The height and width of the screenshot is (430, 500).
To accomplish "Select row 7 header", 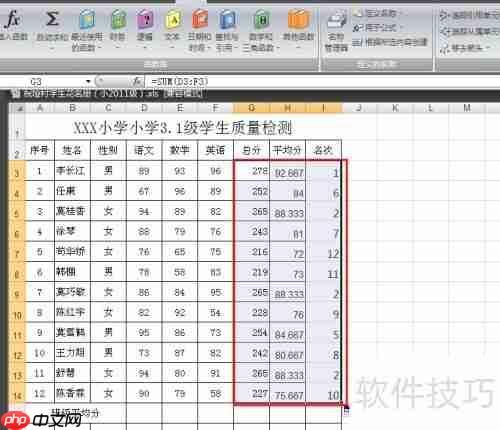I will pyautogui.click(x=17, y=252).
